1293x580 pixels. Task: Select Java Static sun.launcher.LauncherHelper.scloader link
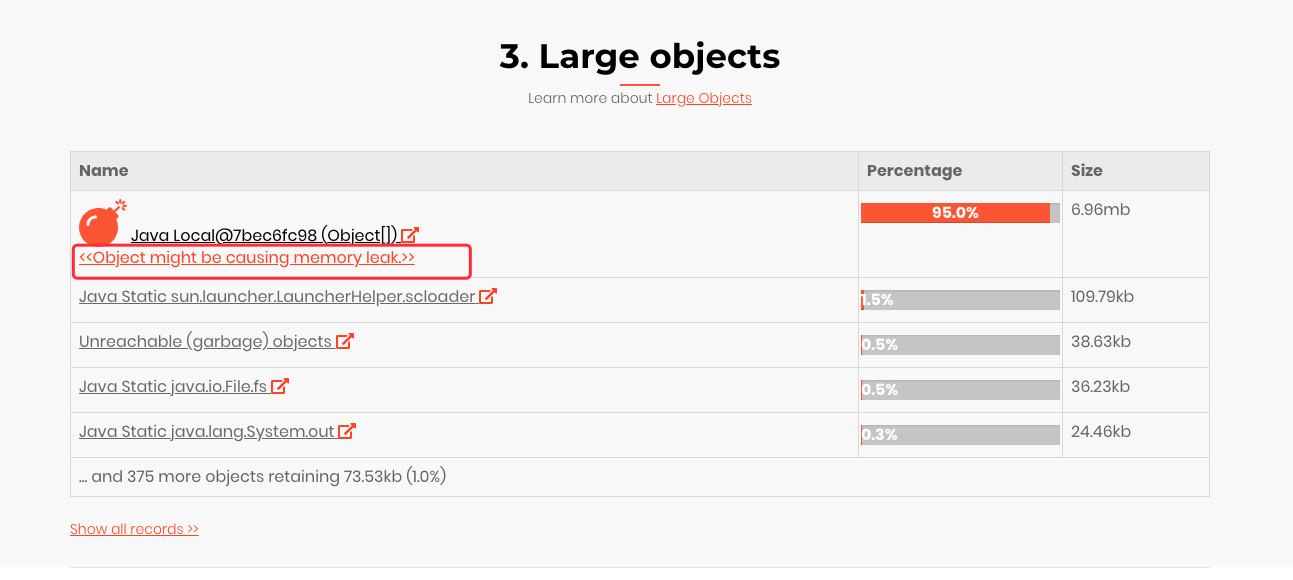pyautogui.click(x=277, y=297)
